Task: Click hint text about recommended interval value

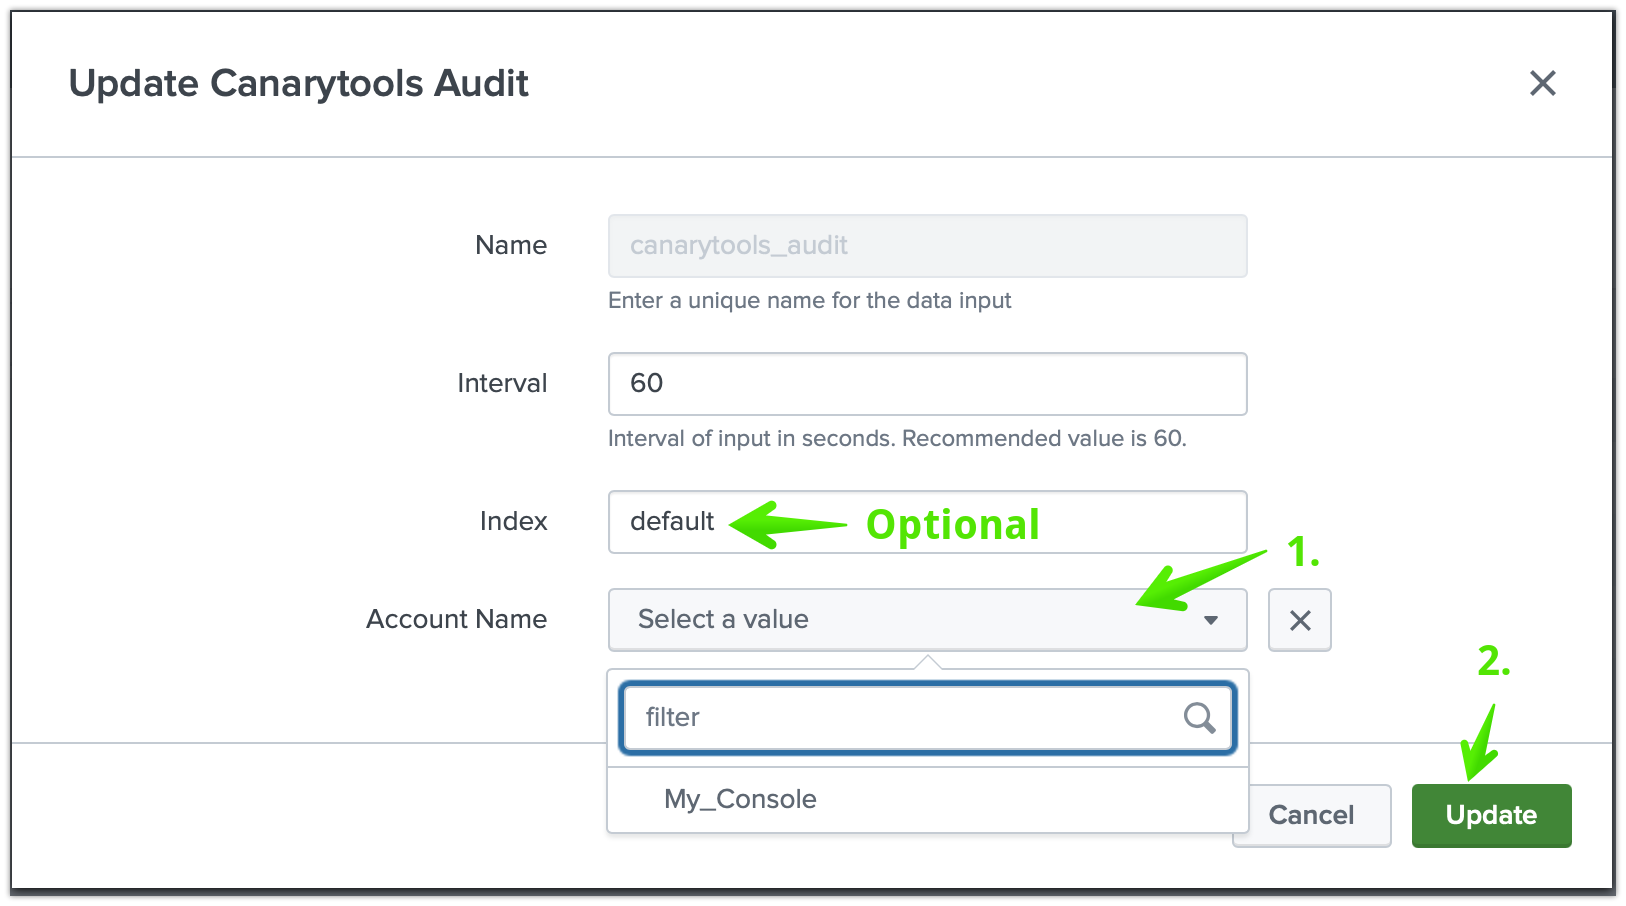Action: [897, 438]
